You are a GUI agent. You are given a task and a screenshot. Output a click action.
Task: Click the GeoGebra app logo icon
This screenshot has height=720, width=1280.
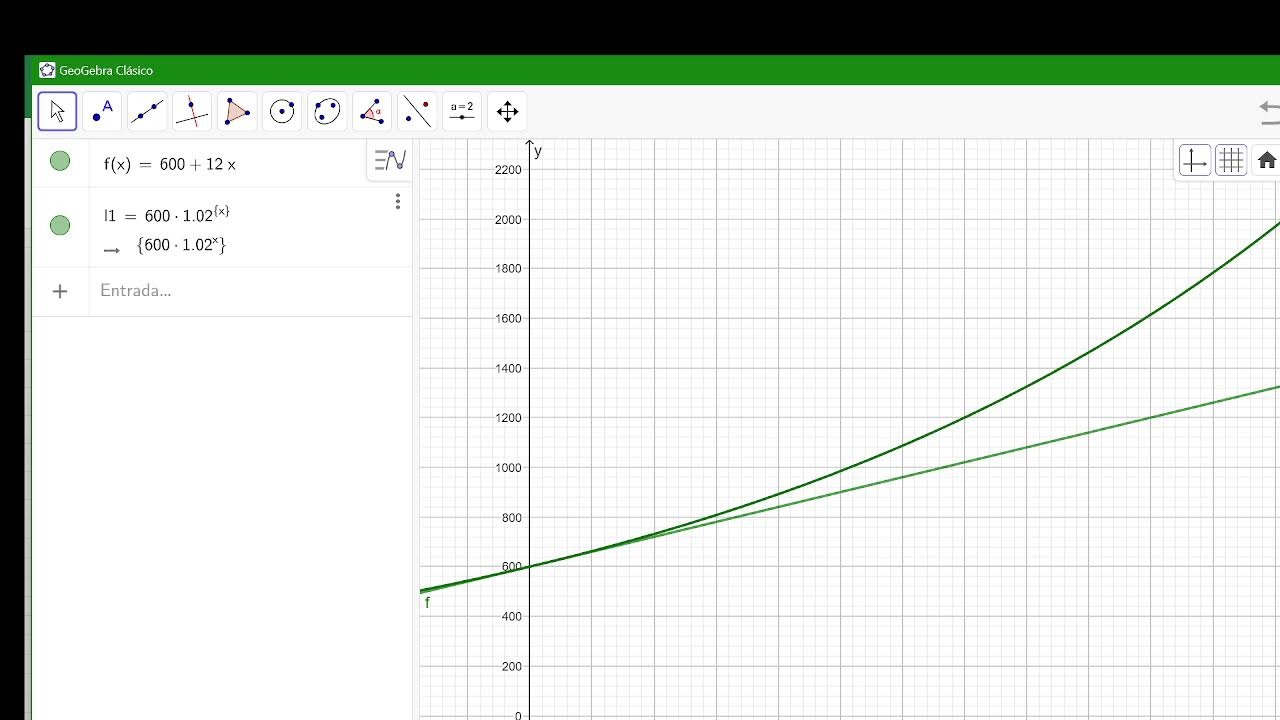(47, 70)
